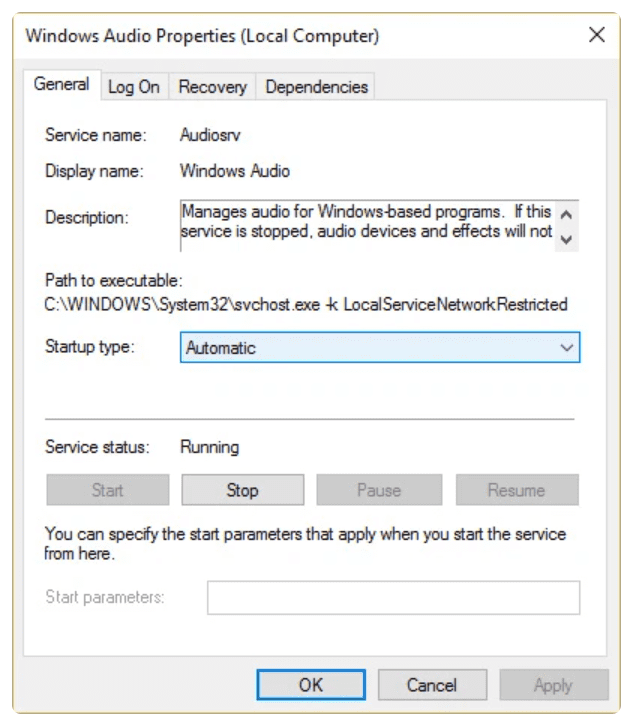Confirm the dialog with OK

[310, 685]
